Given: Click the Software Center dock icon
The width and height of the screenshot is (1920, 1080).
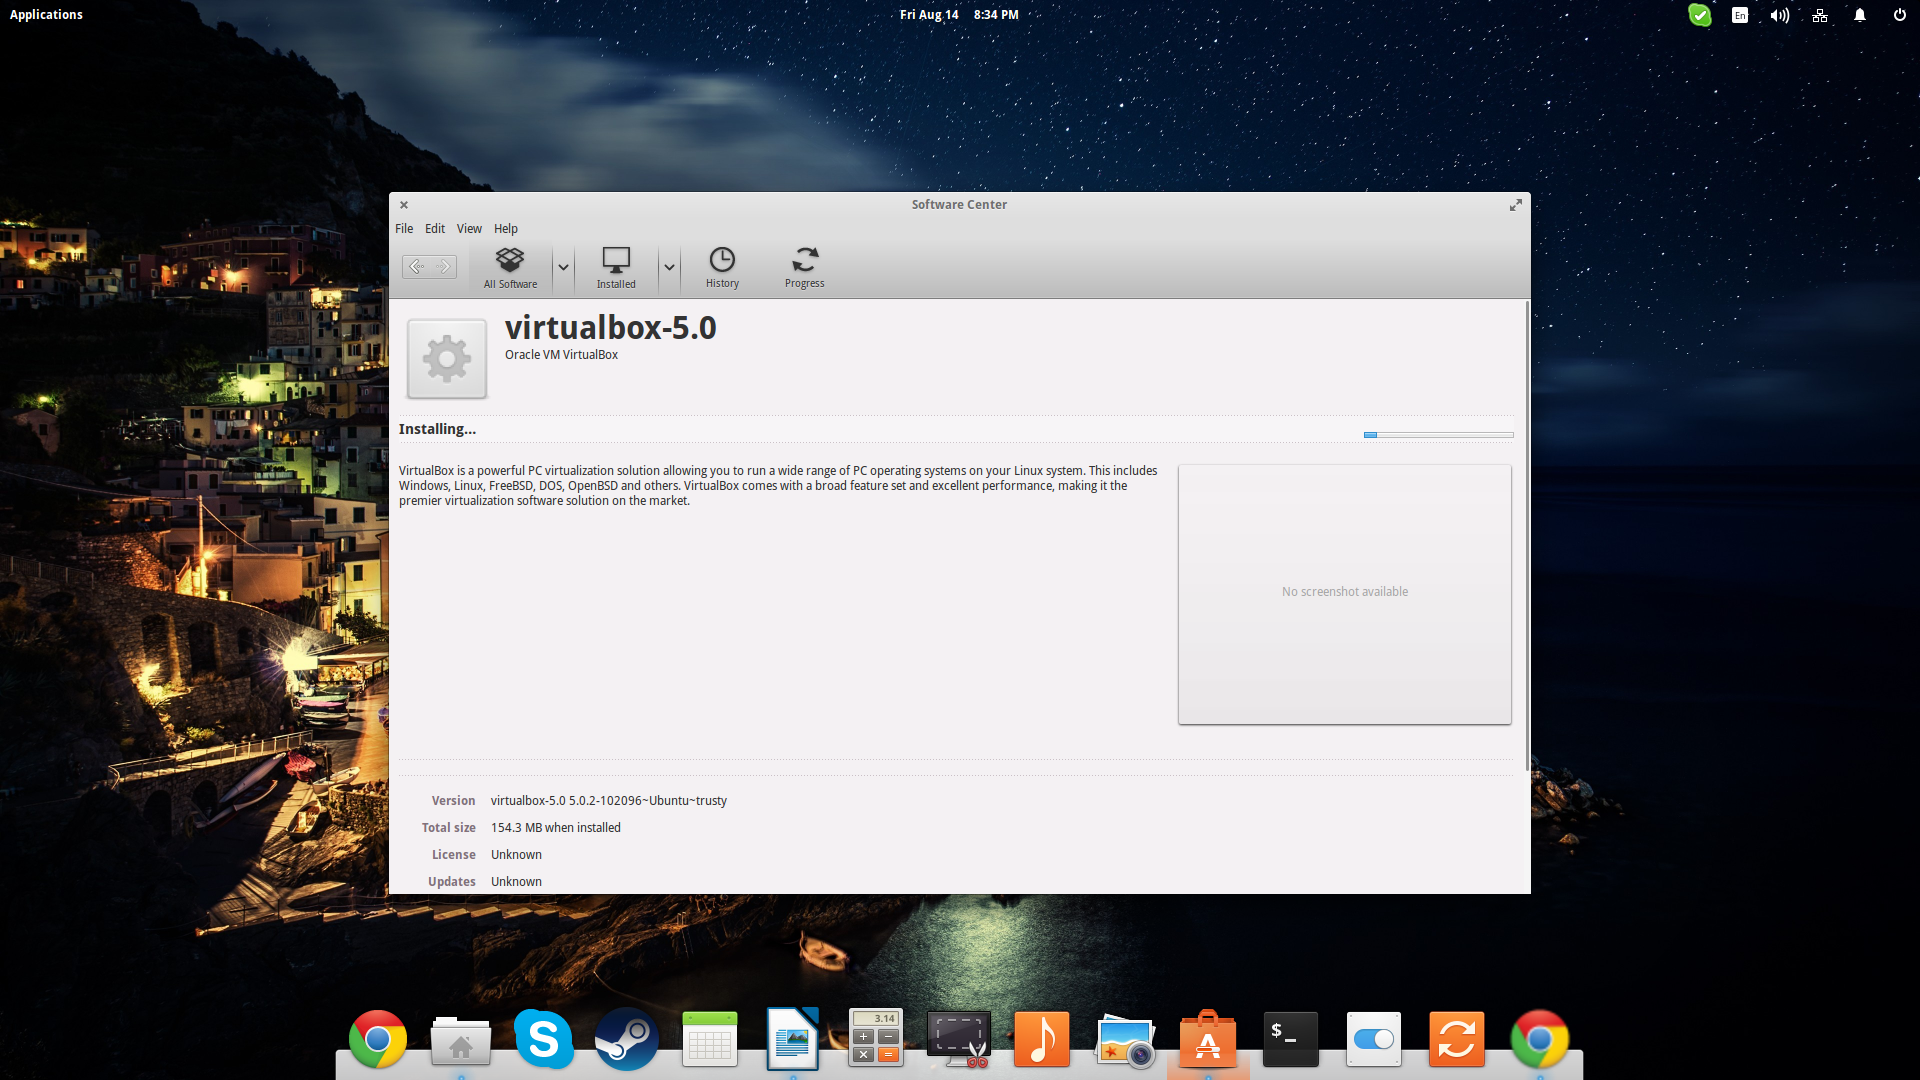Looking at the screenshot, I should (x=1208, y=1040).
